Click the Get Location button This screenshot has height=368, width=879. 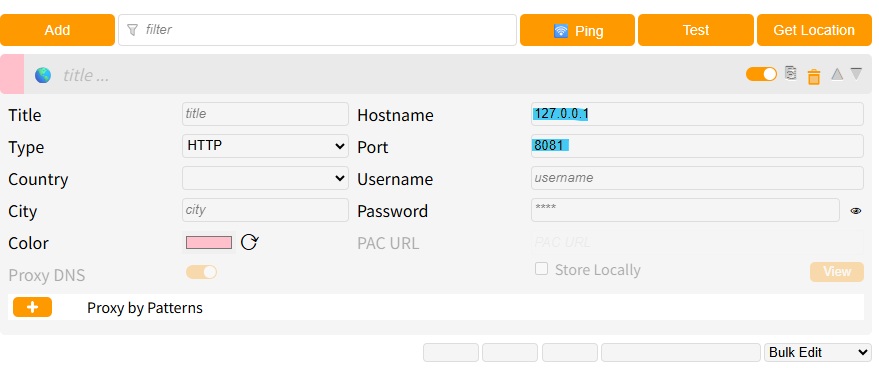pos(814,30)
